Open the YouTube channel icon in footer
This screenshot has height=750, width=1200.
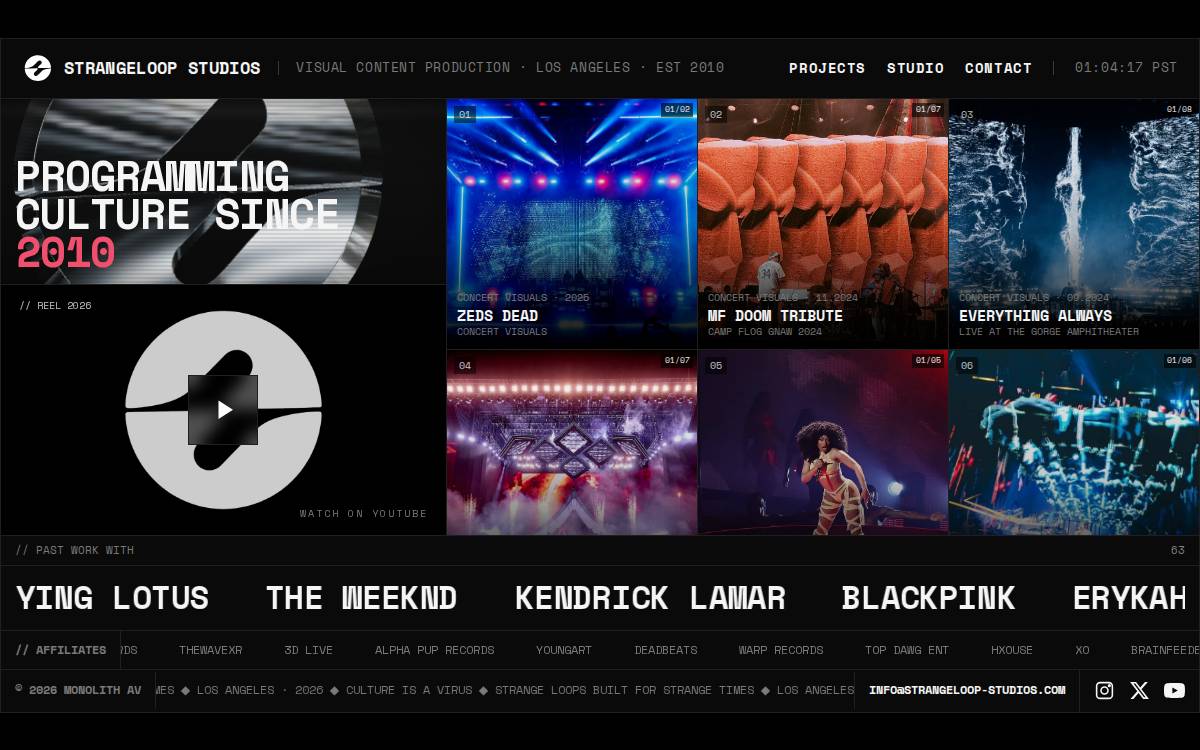[1174, 690]
